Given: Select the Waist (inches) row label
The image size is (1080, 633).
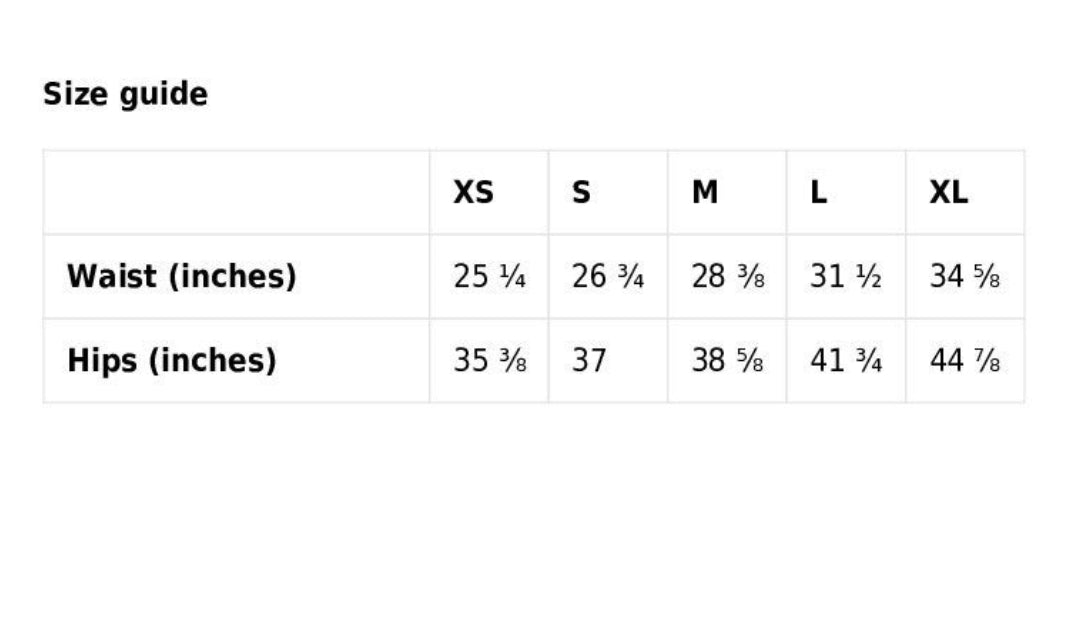Looking at the screenshot, I should coord(181,276).
